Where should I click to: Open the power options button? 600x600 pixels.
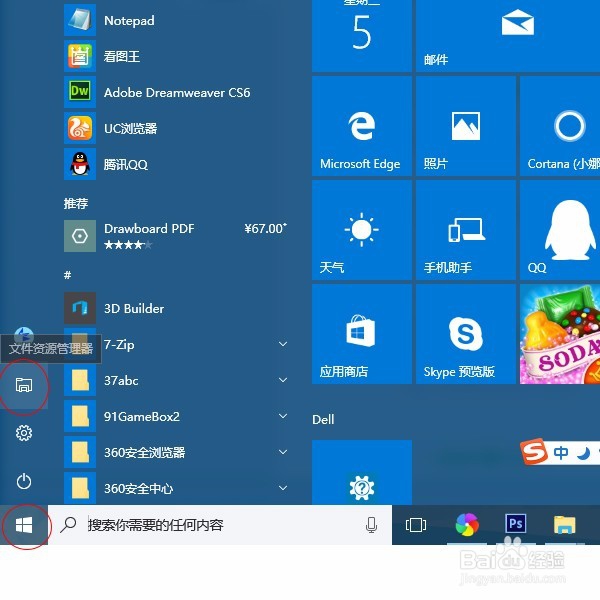coord(24,481)
